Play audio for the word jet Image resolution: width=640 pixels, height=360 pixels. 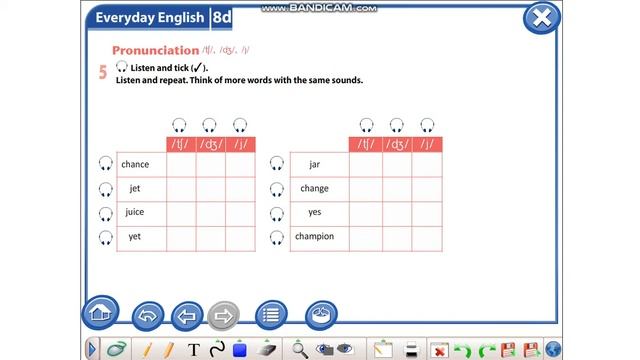point(106,189)
